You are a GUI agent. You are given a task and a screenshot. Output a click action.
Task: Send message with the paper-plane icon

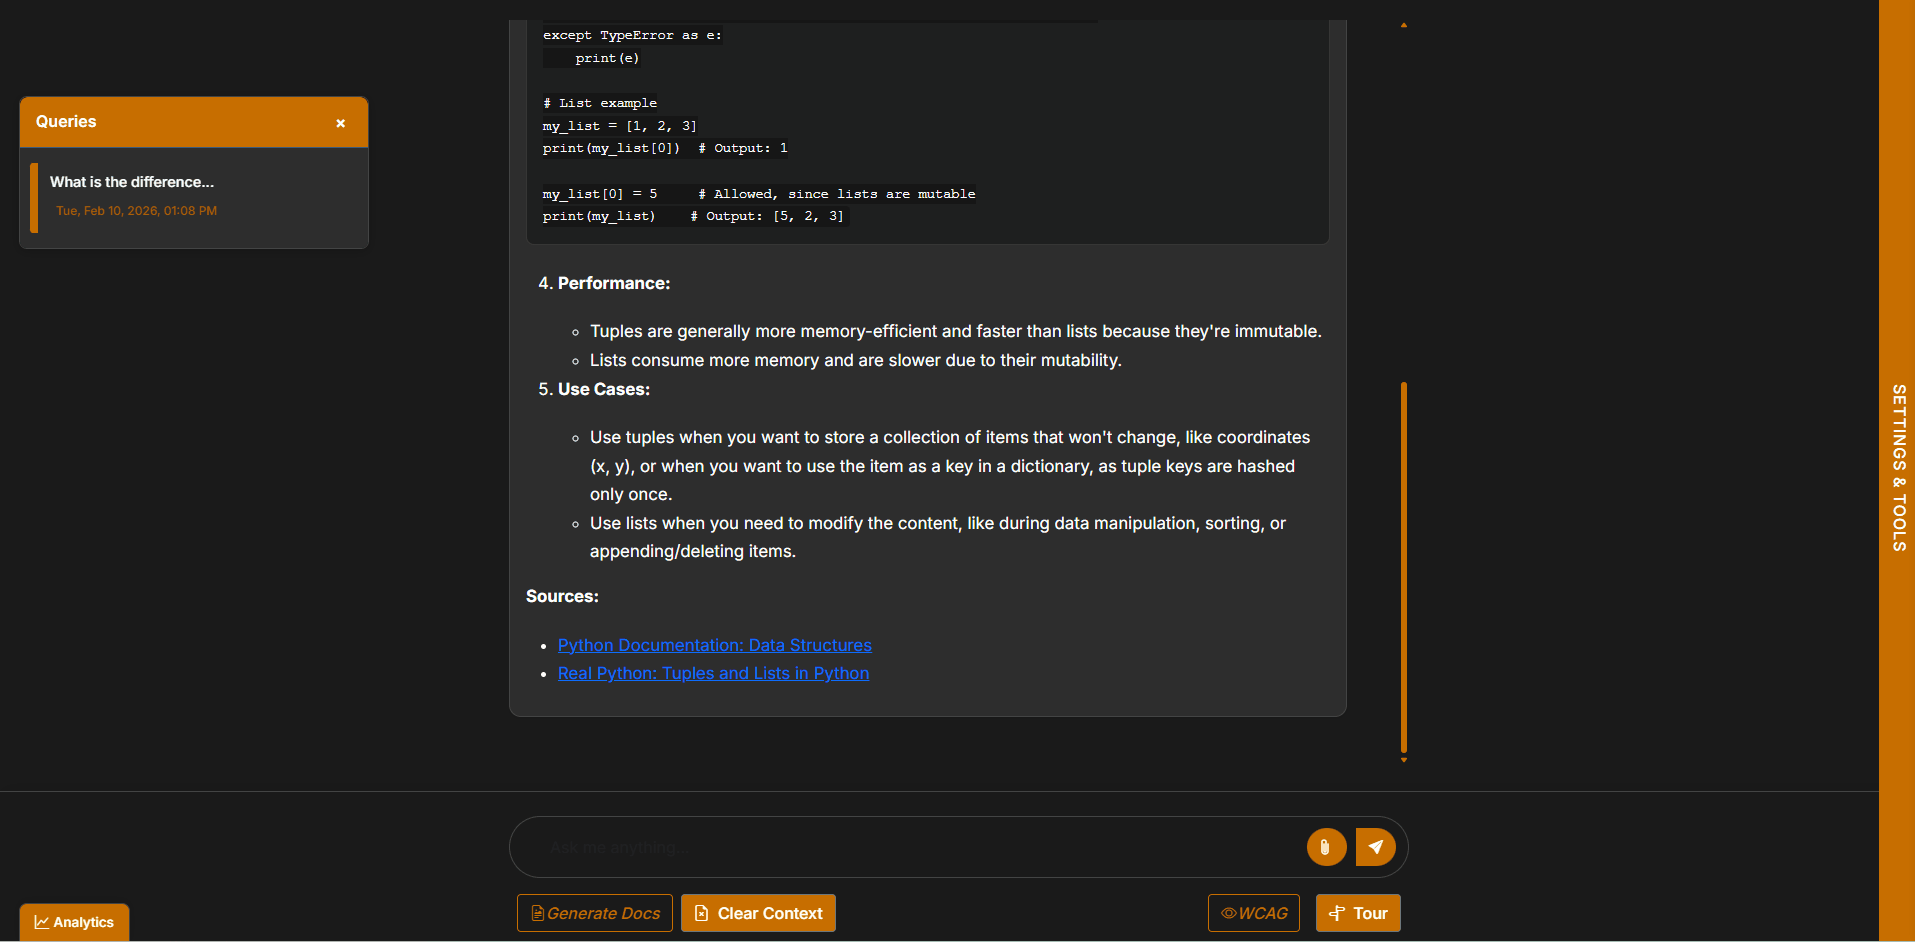[1376, 847]
